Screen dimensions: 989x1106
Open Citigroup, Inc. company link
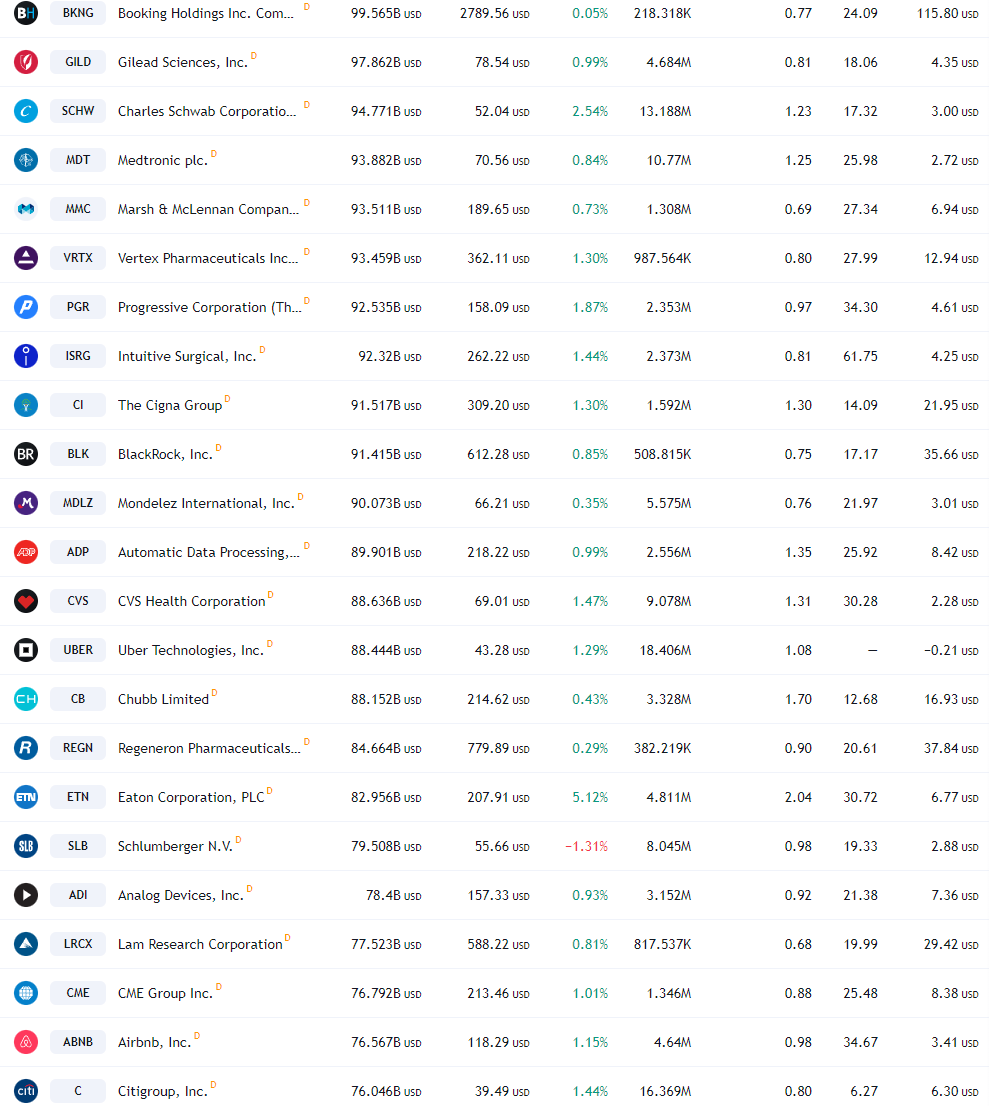tap(163, 1092)
